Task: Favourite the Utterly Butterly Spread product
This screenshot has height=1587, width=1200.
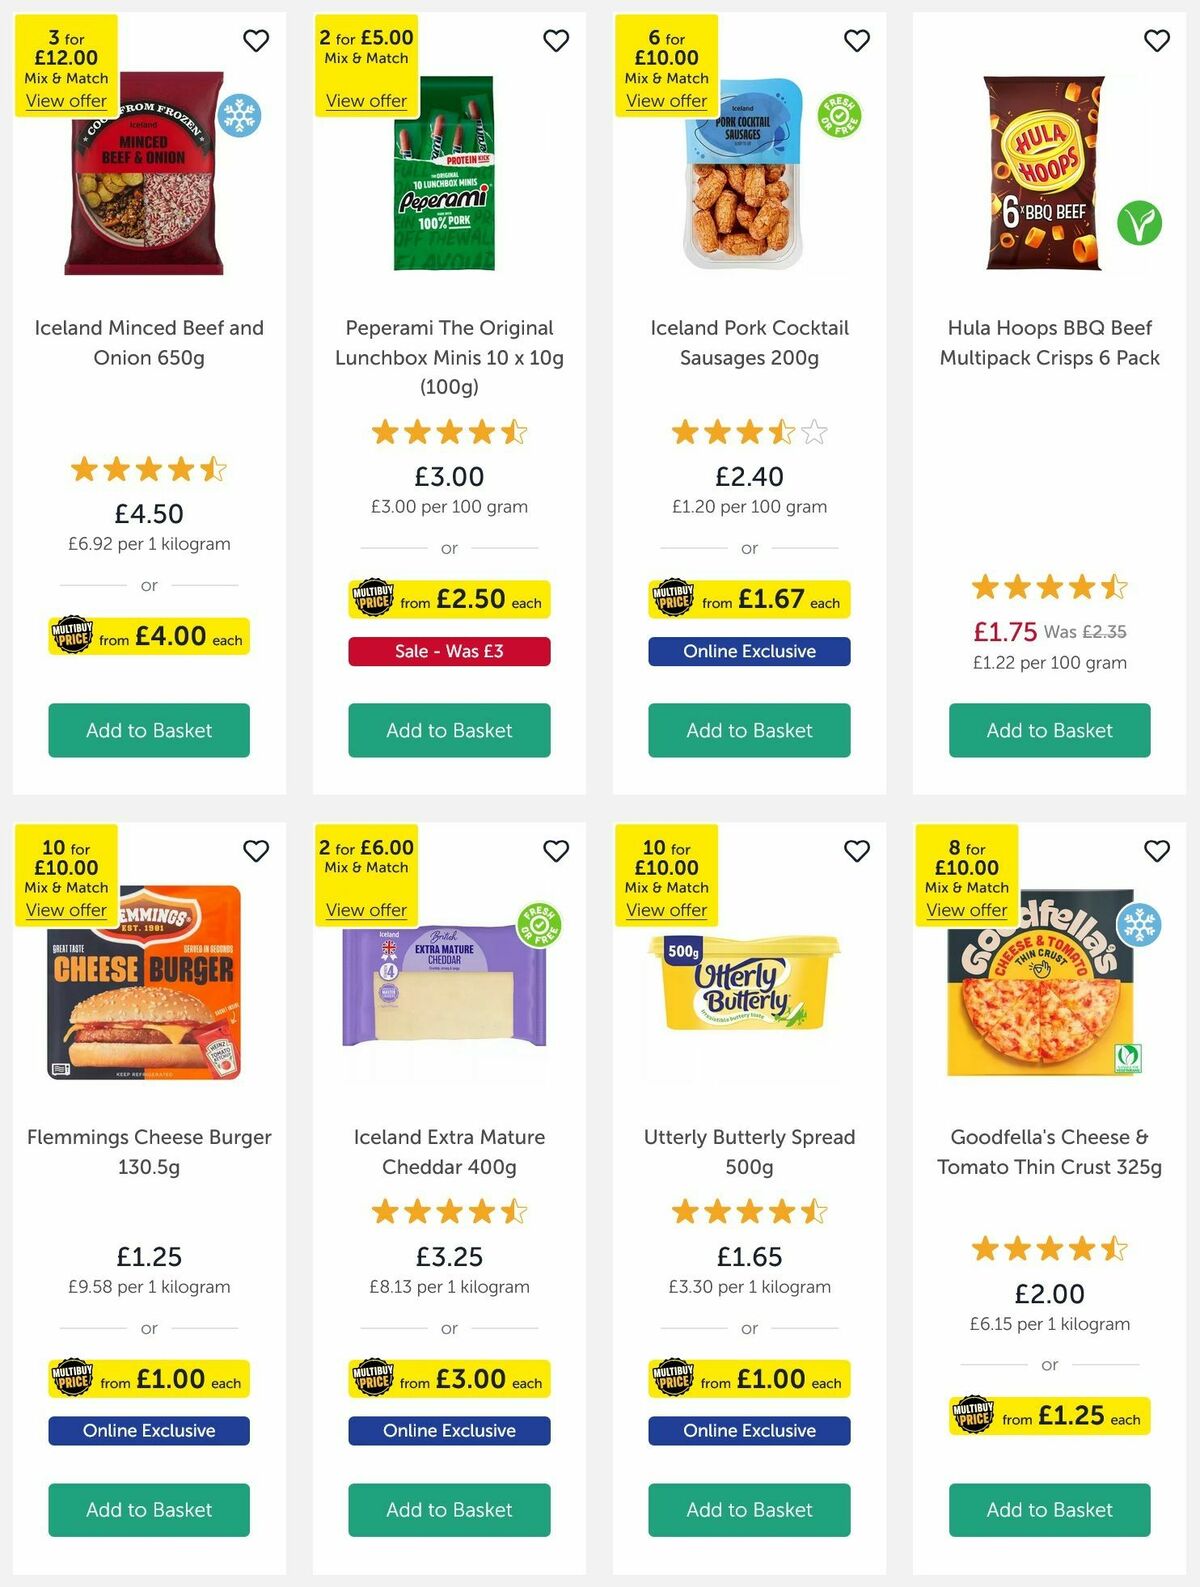Action: 856,851
